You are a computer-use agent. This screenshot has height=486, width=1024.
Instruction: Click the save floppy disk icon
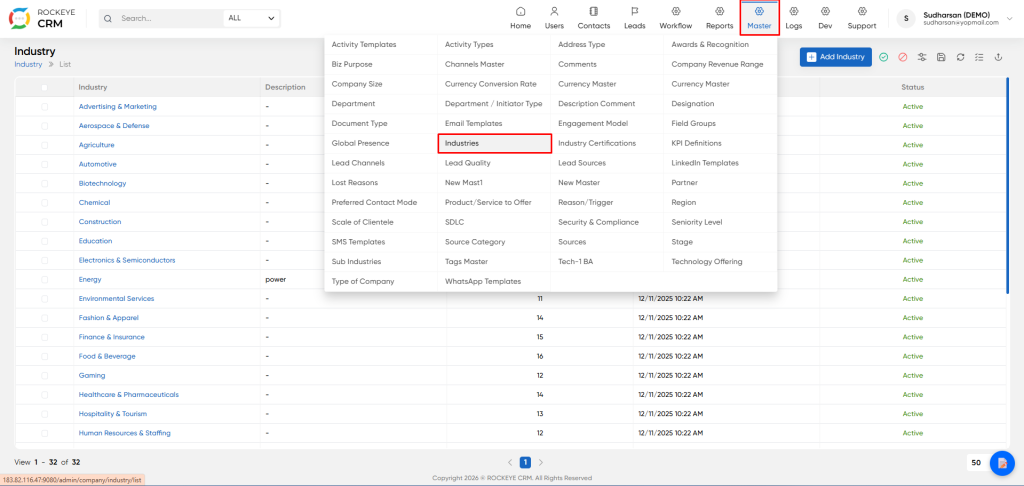[941, 57]
